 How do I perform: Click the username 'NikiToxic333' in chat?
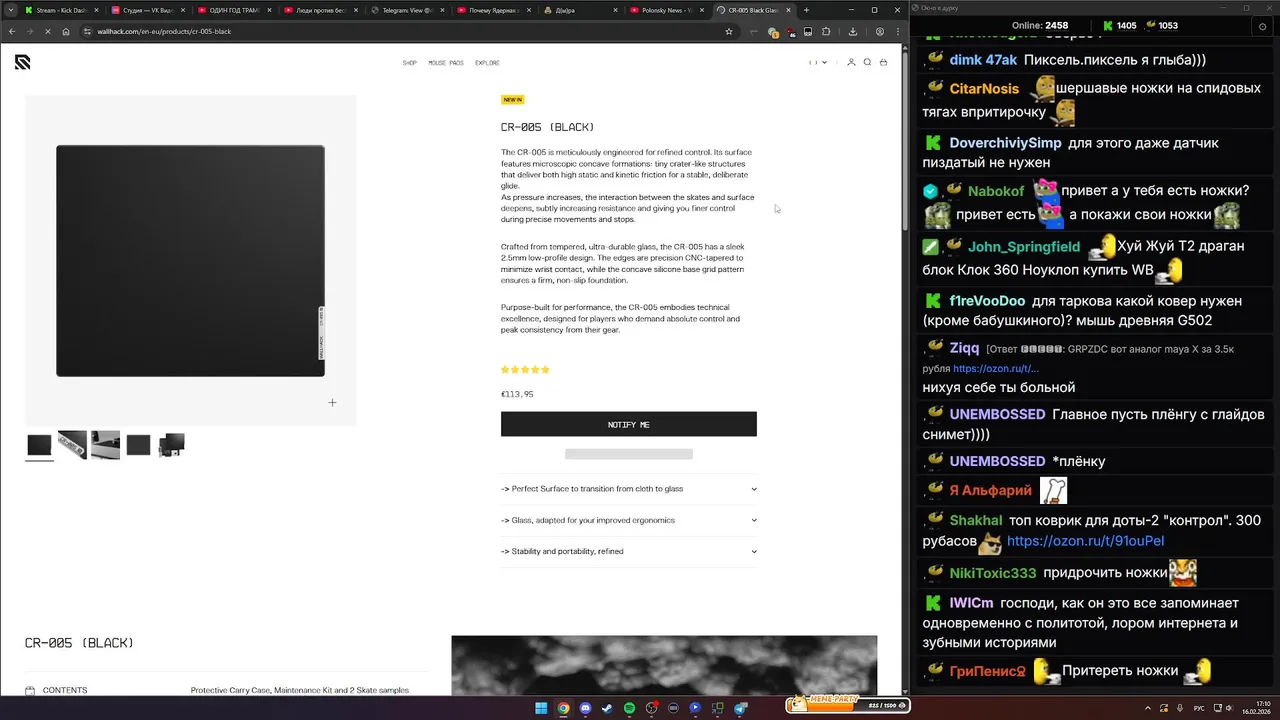(992, 573)
